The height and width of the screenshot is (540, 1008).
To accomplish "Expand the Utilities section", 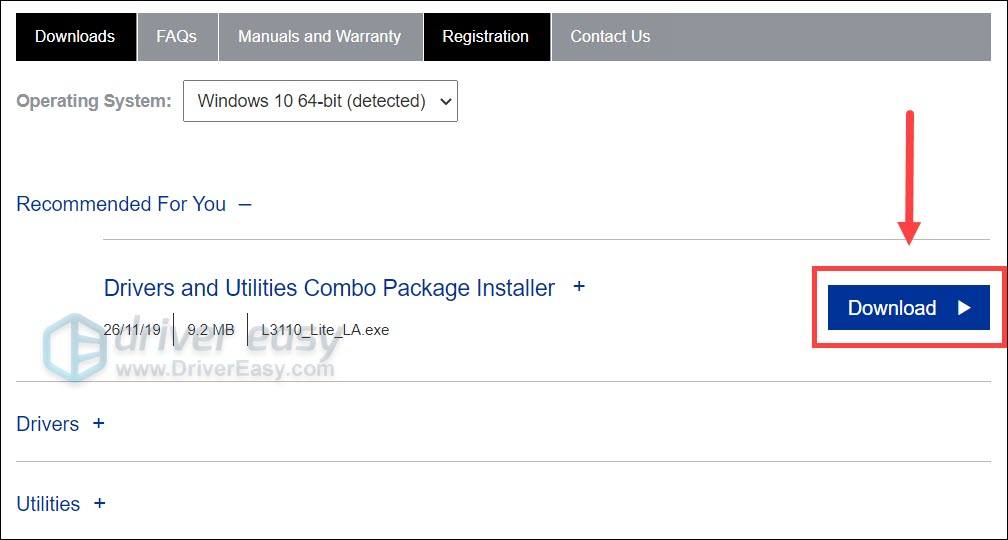I will tap(48, 504).
